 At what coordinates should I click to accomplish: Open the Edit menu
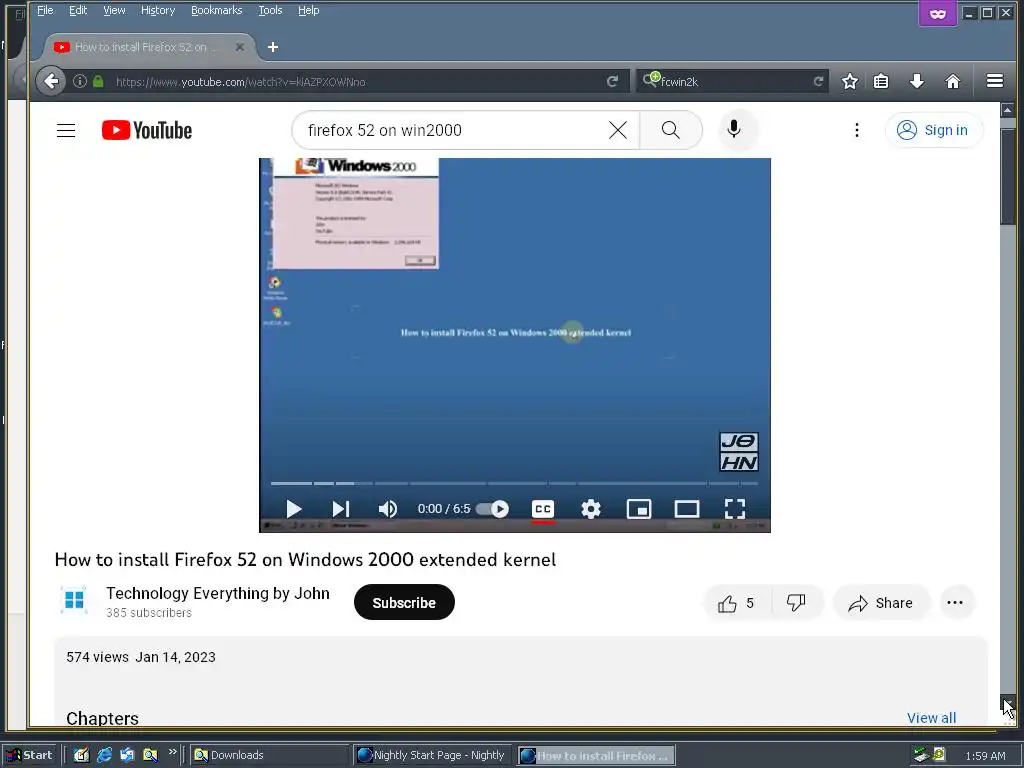(78, 10)
